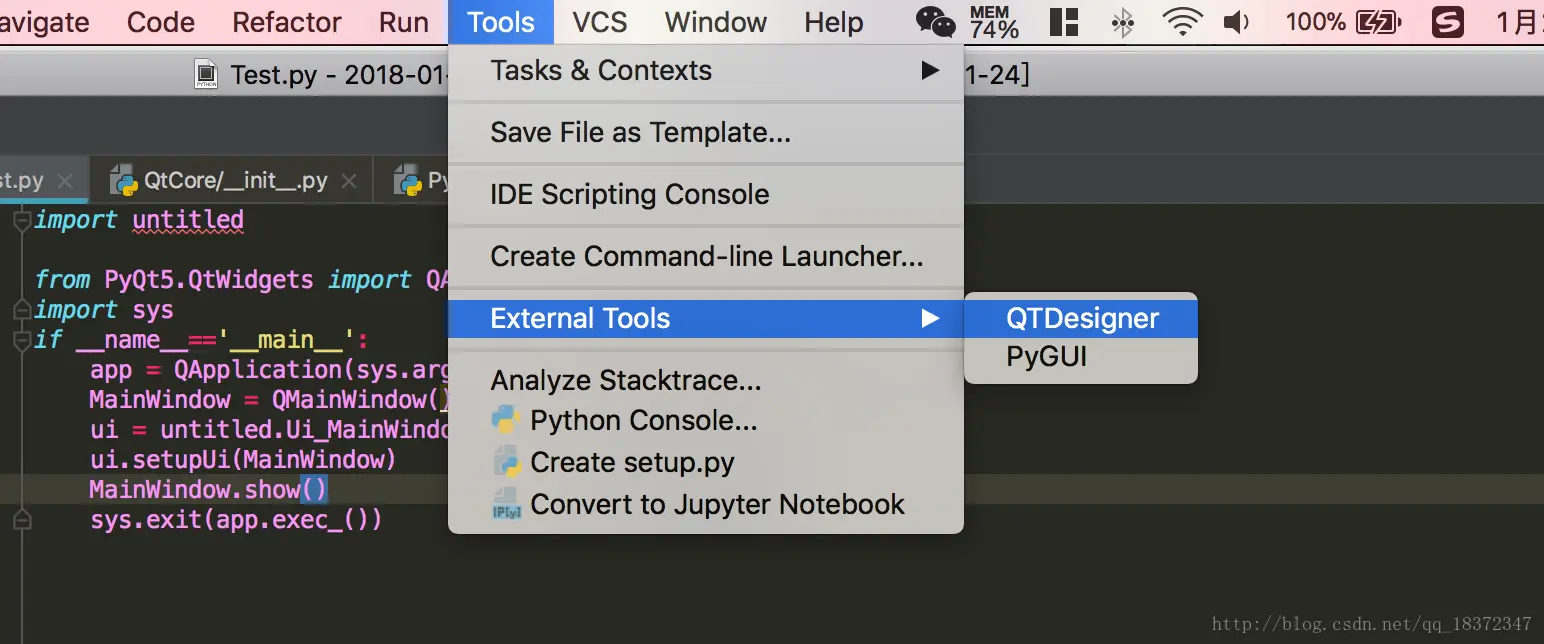This screenshot has width=1544, height=644.
Task: Open IDE Scripting Console
Action: pyautogui.click(x=706, y=194)
